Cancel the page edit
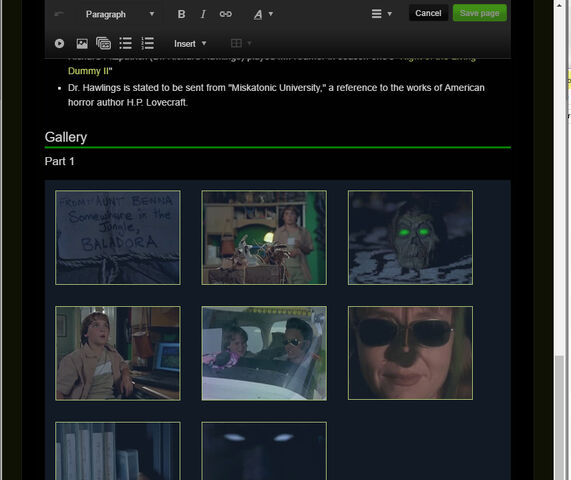The height and width of the screenshot is (480, 571). (x=428, y=13)
